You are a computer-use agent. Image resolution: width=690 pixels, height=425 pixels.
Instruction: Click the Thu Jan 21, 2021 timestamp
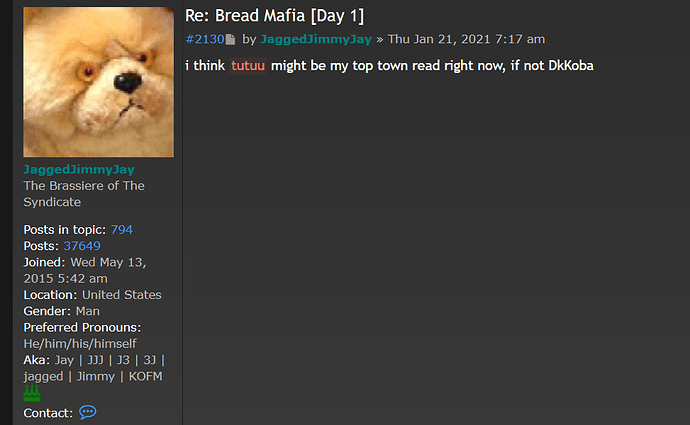pos(466,39)
